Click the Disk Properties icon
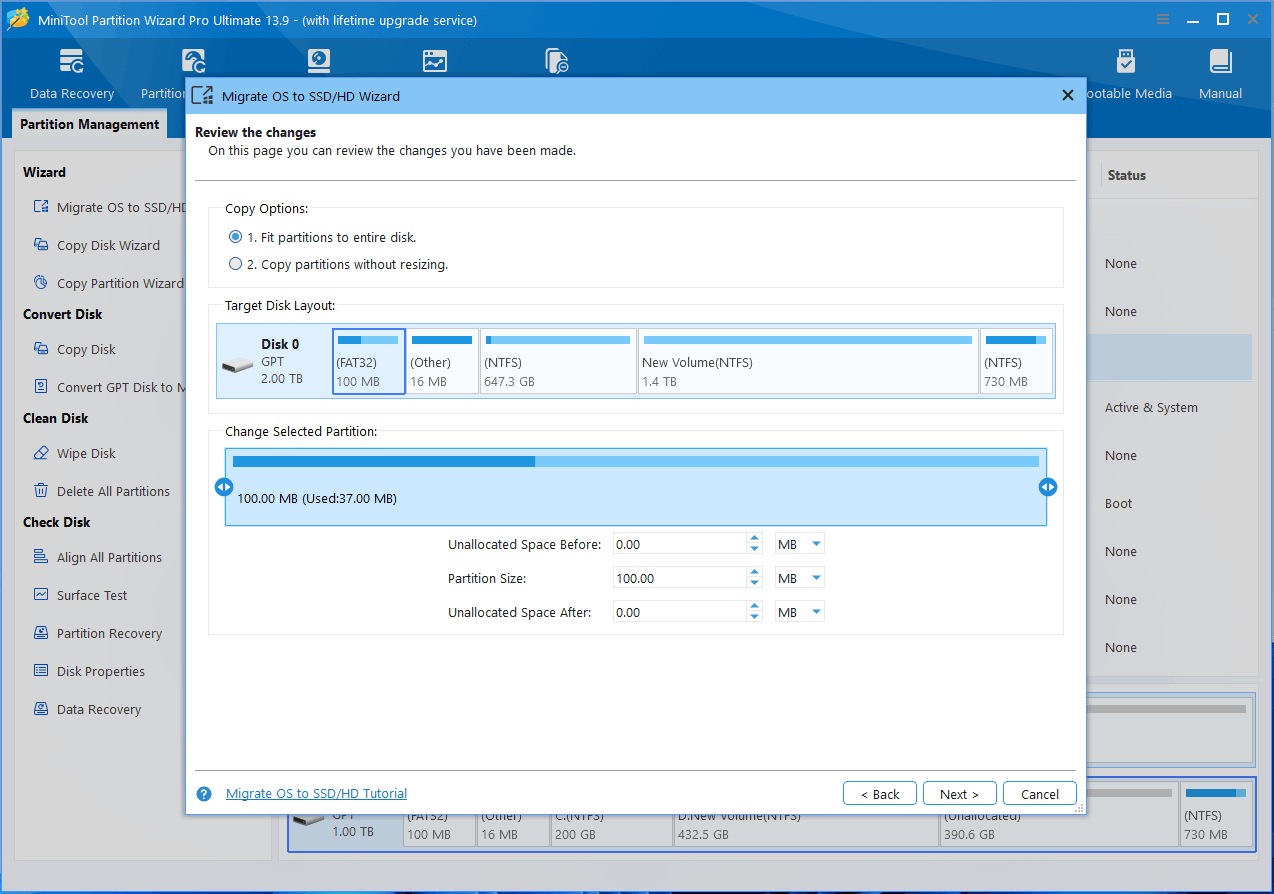 pos(41,671)
